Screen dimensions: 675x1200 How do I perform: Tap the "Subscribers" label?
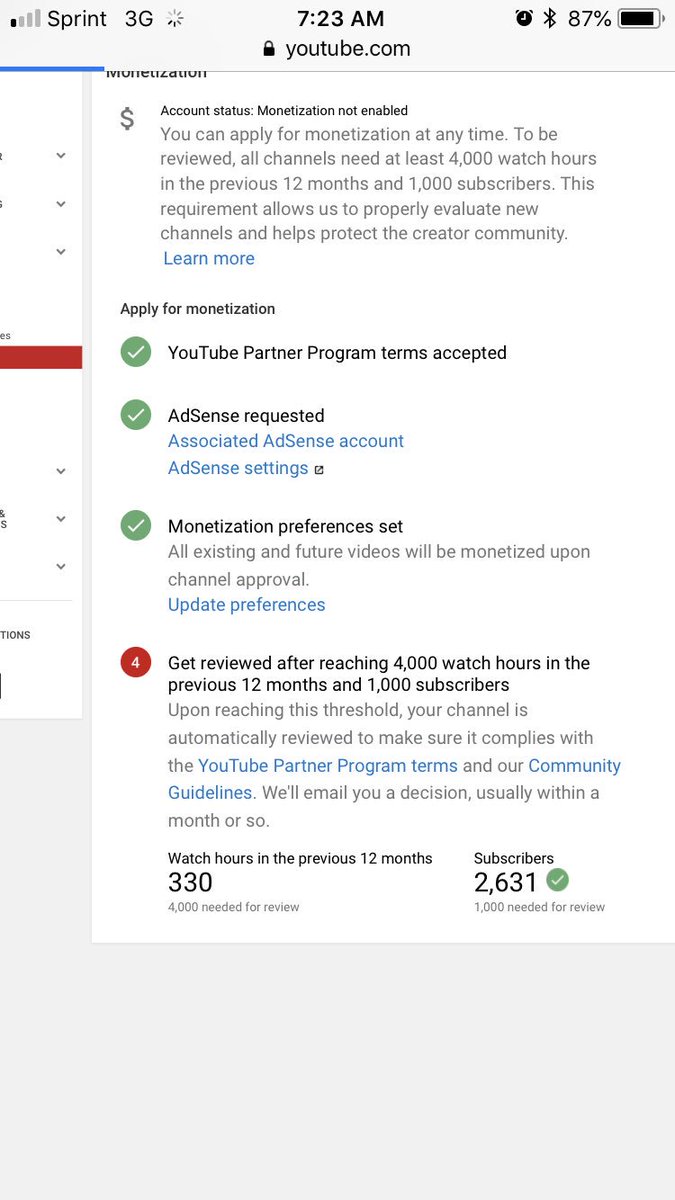[x=514, y=858]
